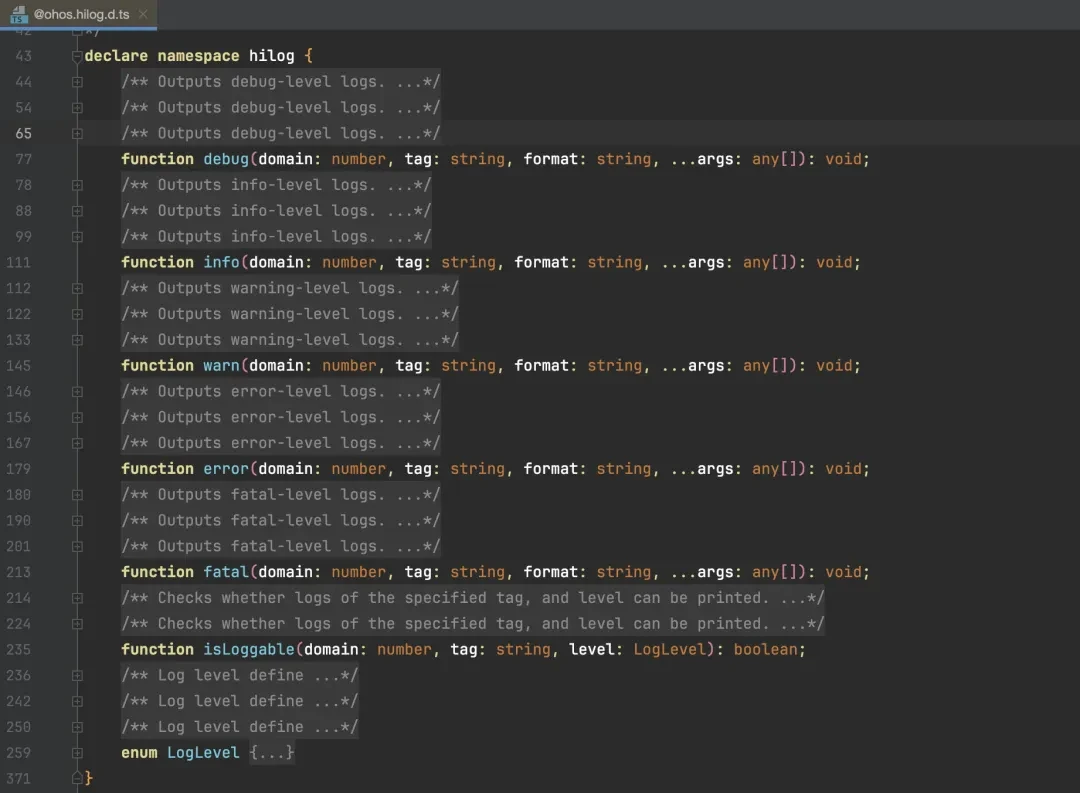1080x793 pixels.
Task: Expand the folded info comment at line 78
Action: [x=77, y=185]
